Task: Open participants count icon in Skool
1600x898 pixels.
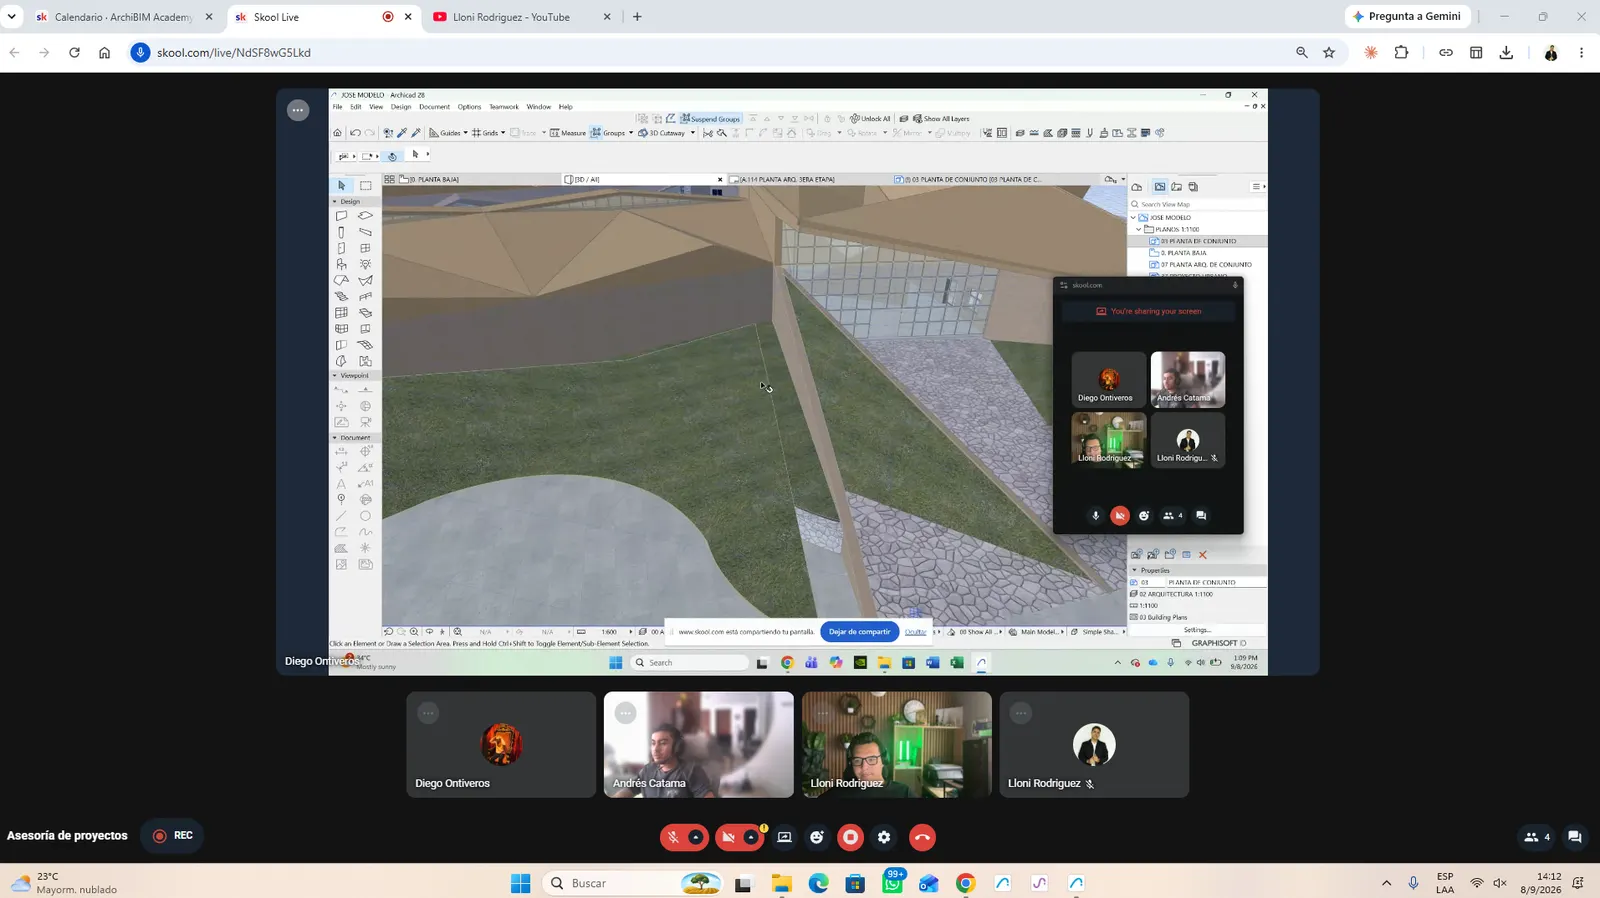Action: (x=1537, y=837)
